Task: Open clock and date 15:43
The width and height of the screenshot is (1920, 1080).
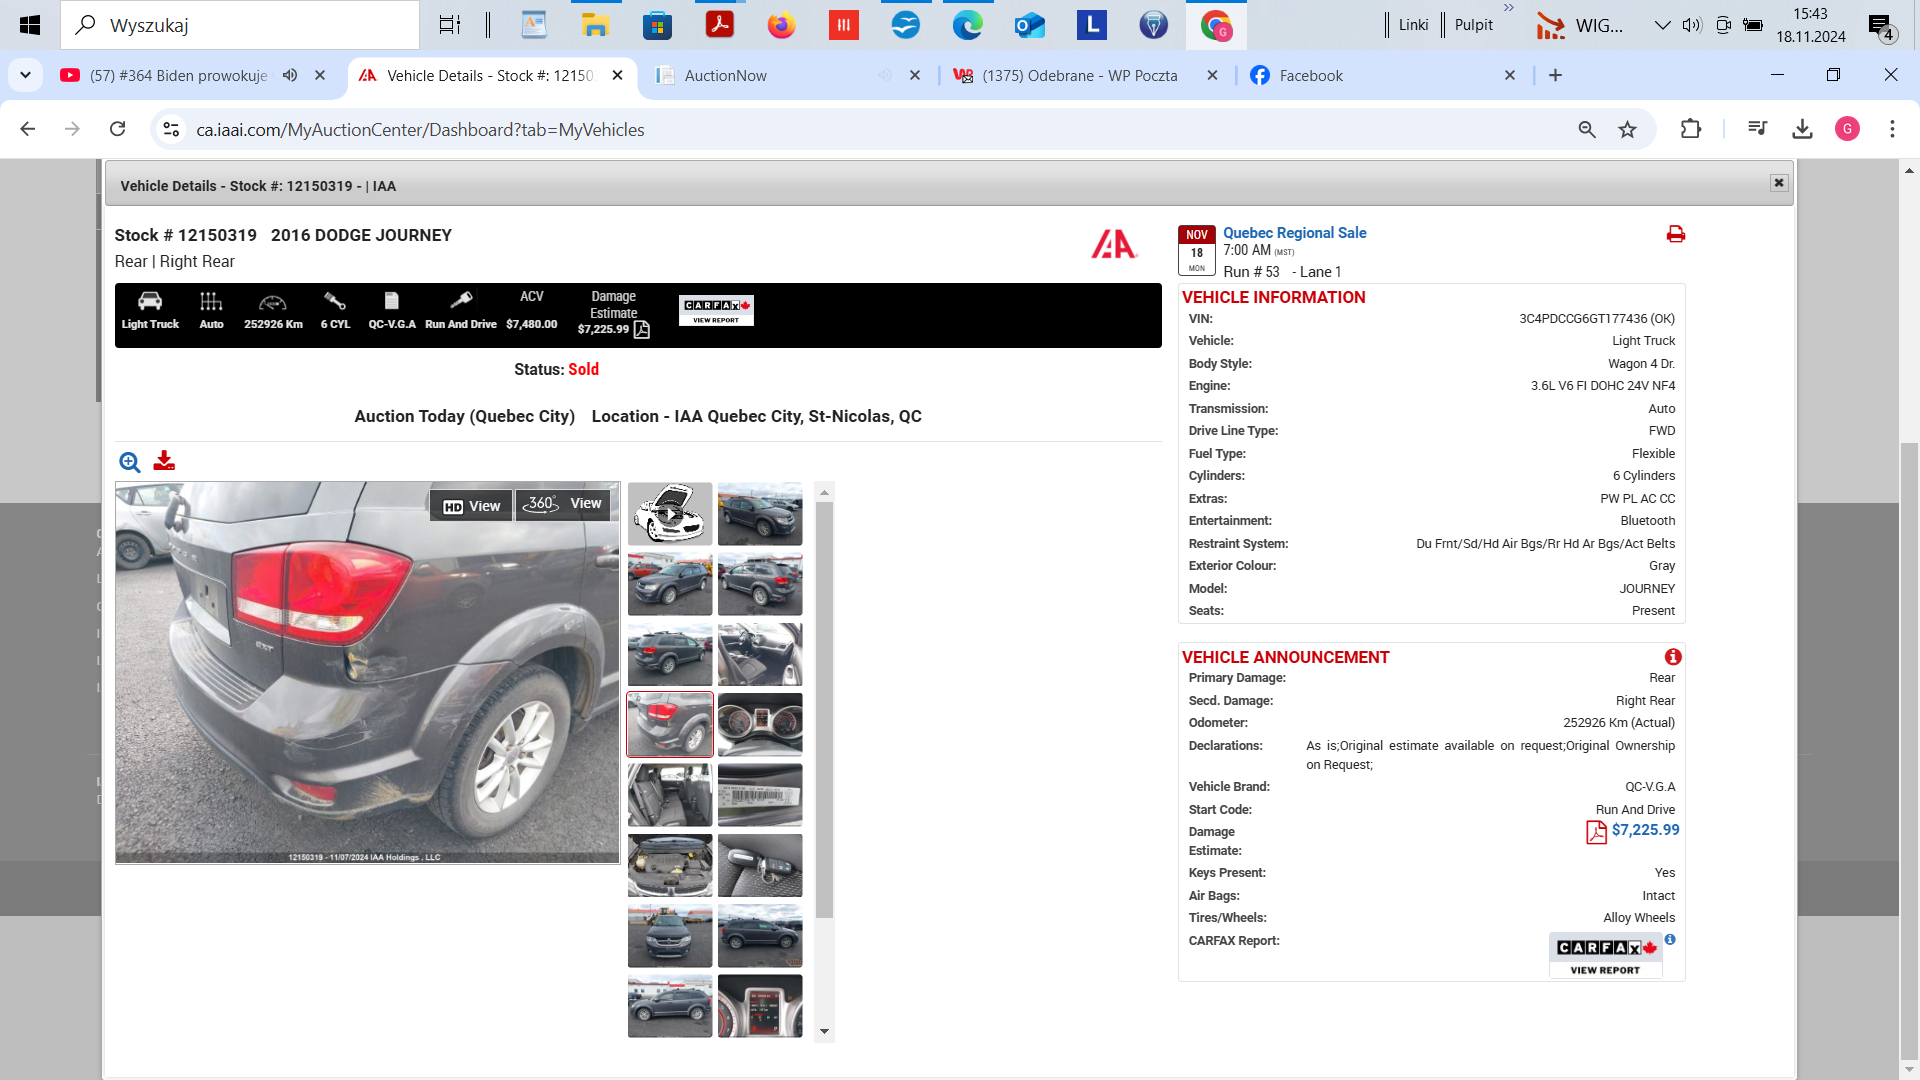Action: click(x=1810, y=25)
